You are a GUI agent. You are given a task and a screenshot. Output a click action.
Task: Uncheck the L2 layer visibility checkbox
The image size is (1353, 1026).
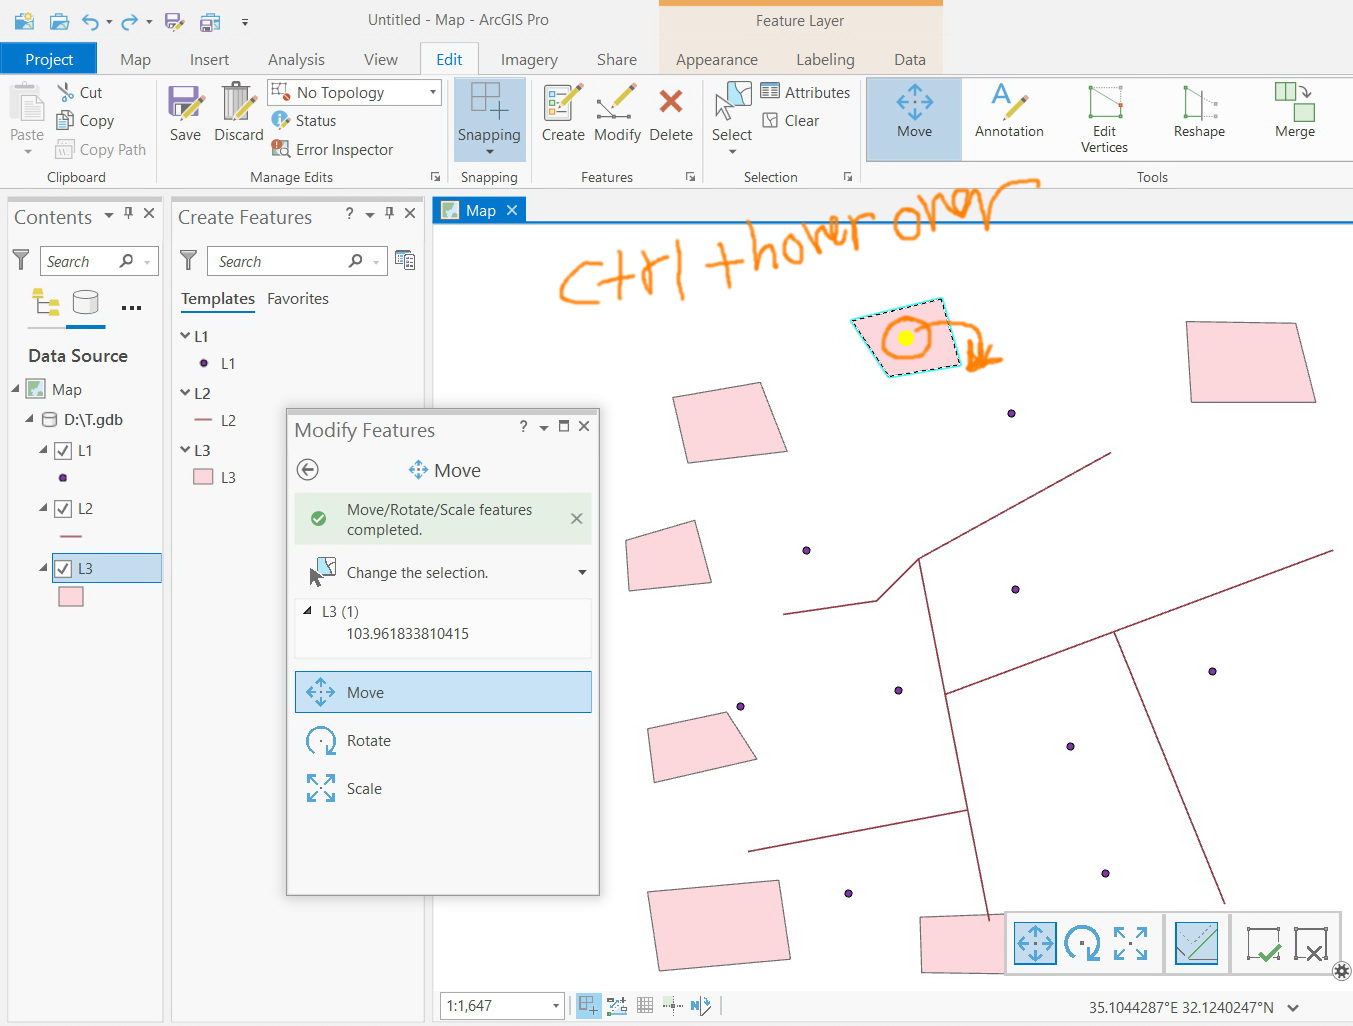62,508
